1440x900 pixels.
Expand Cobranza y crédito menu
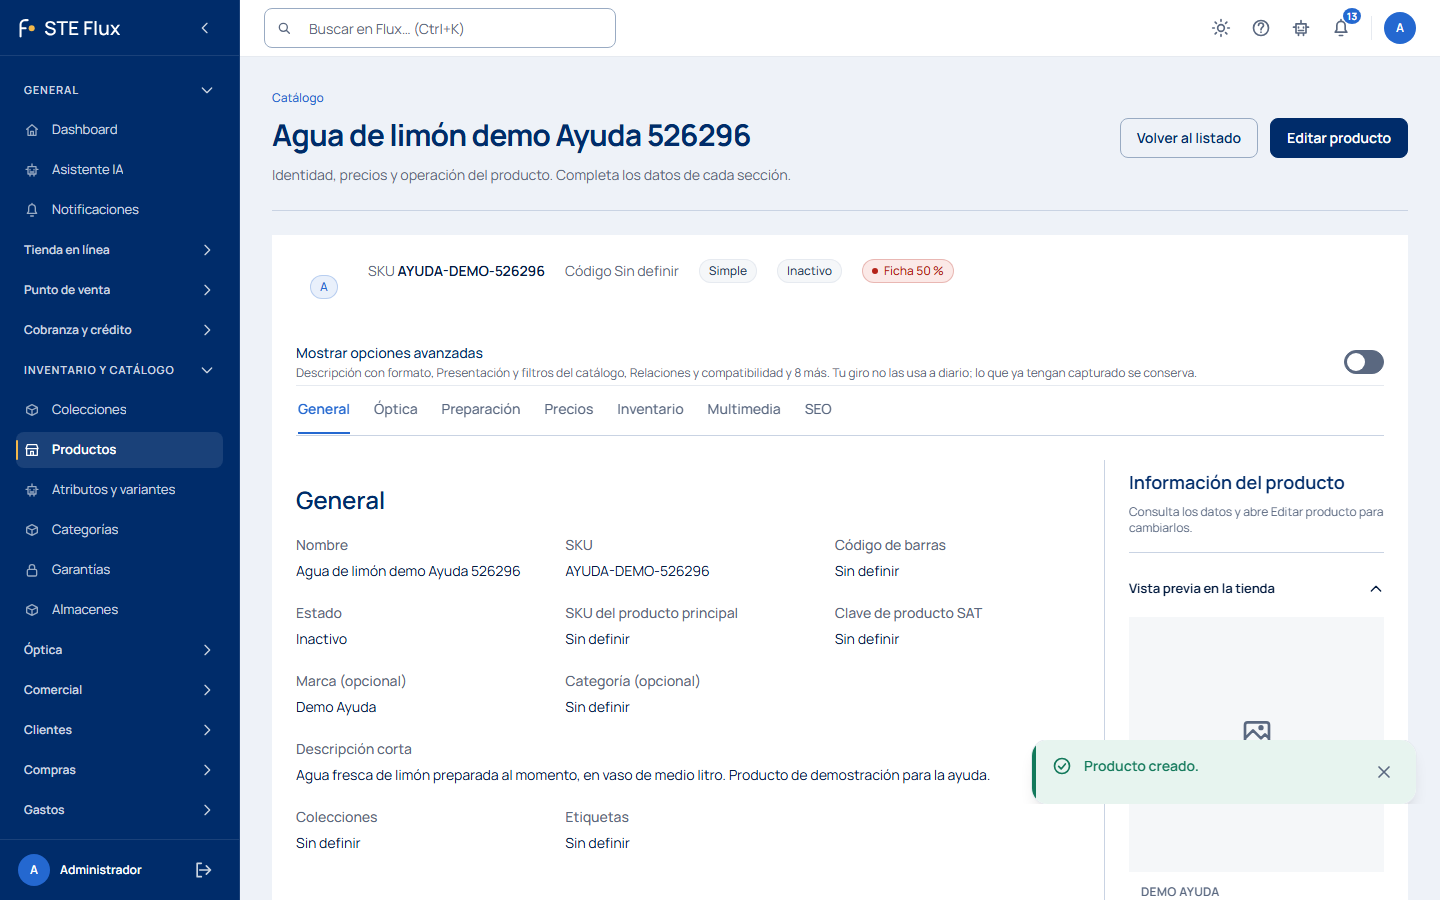[x=120, y=330]
